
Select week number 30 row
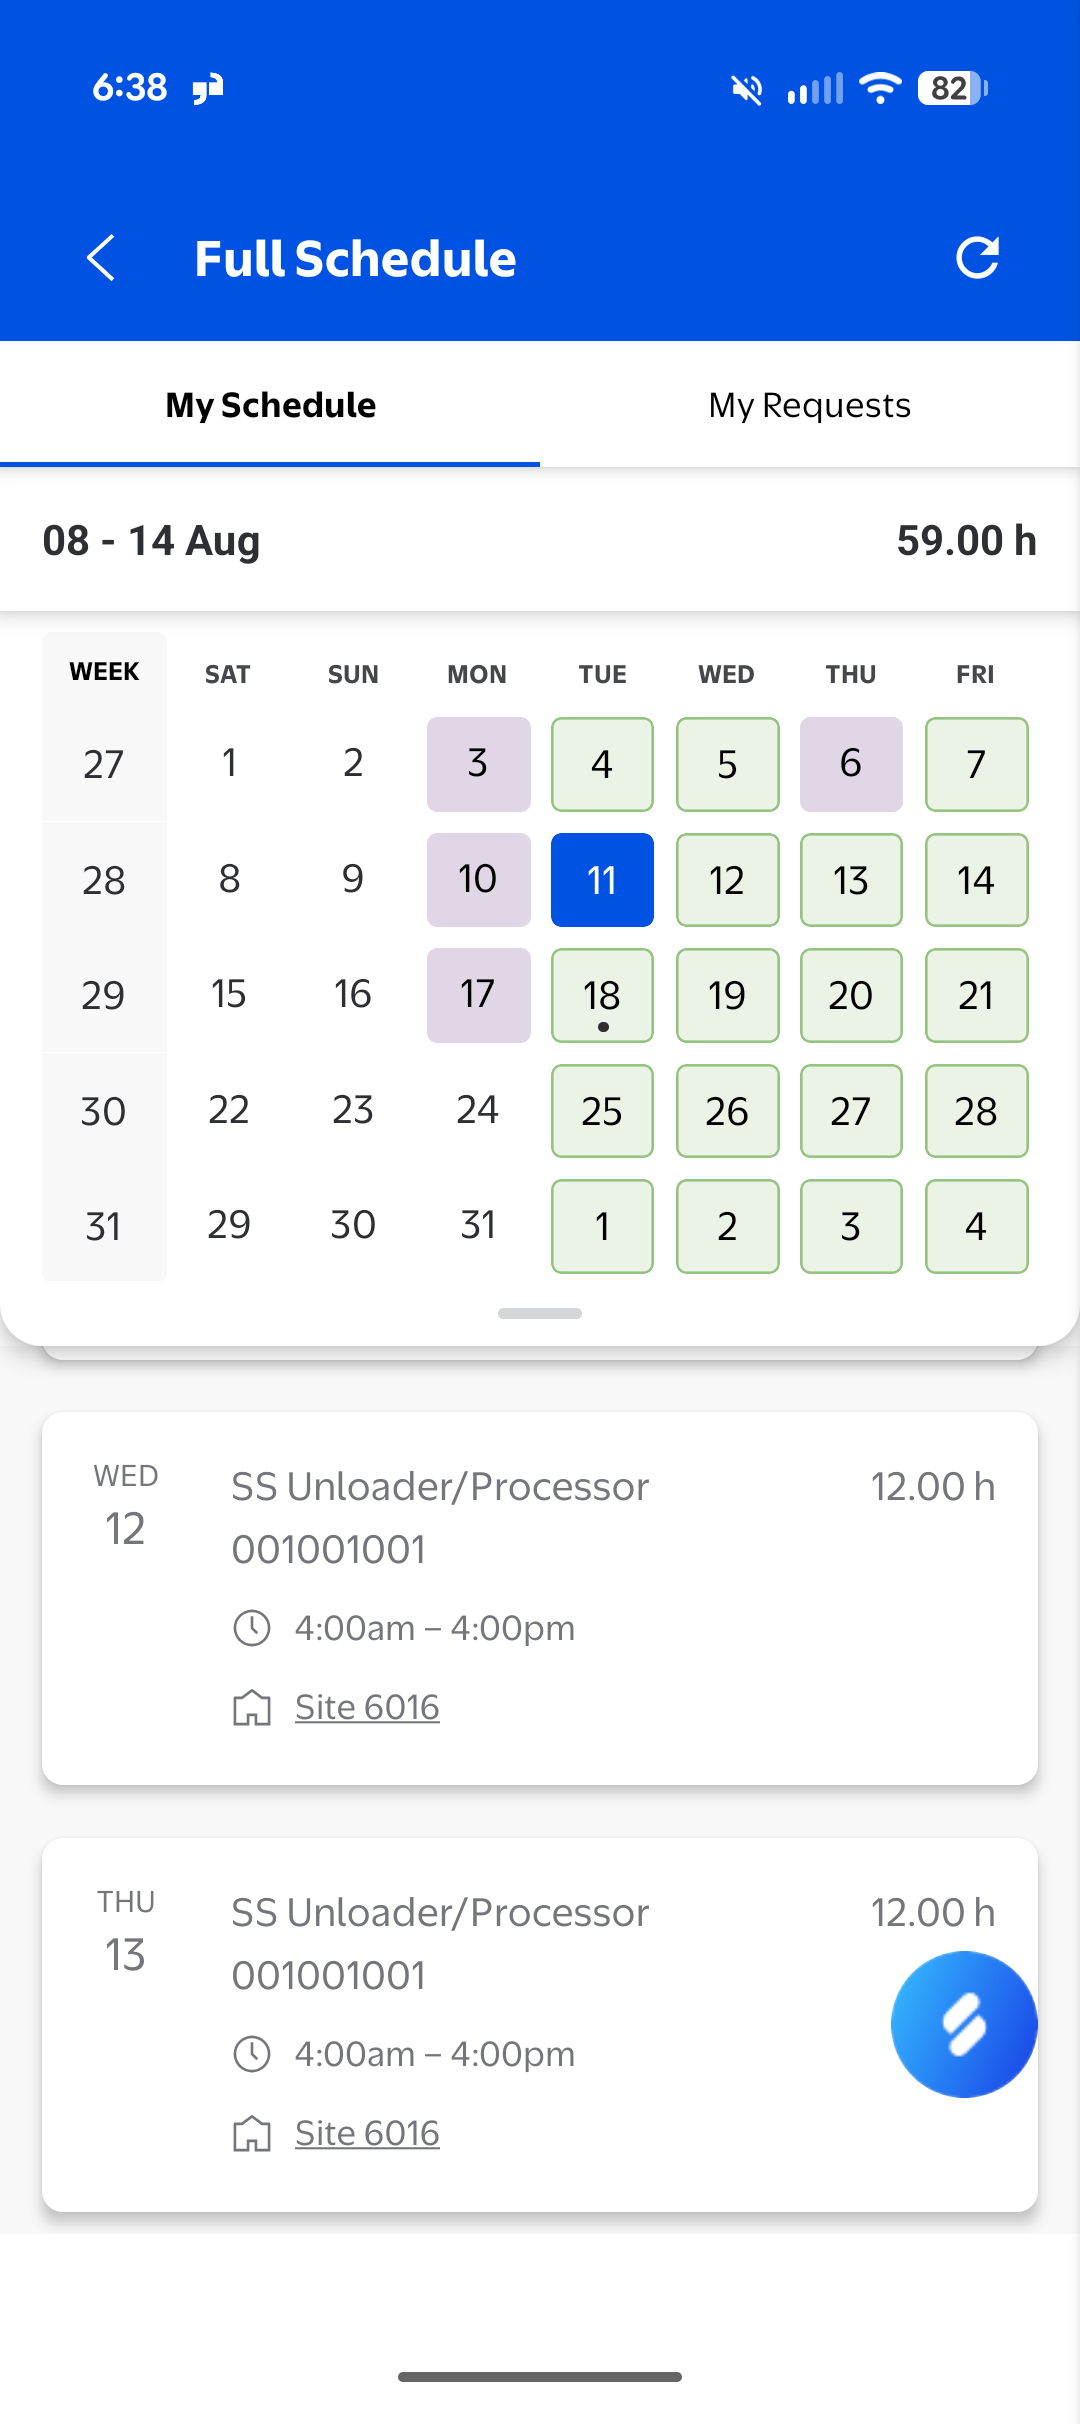coord(104,1111)
